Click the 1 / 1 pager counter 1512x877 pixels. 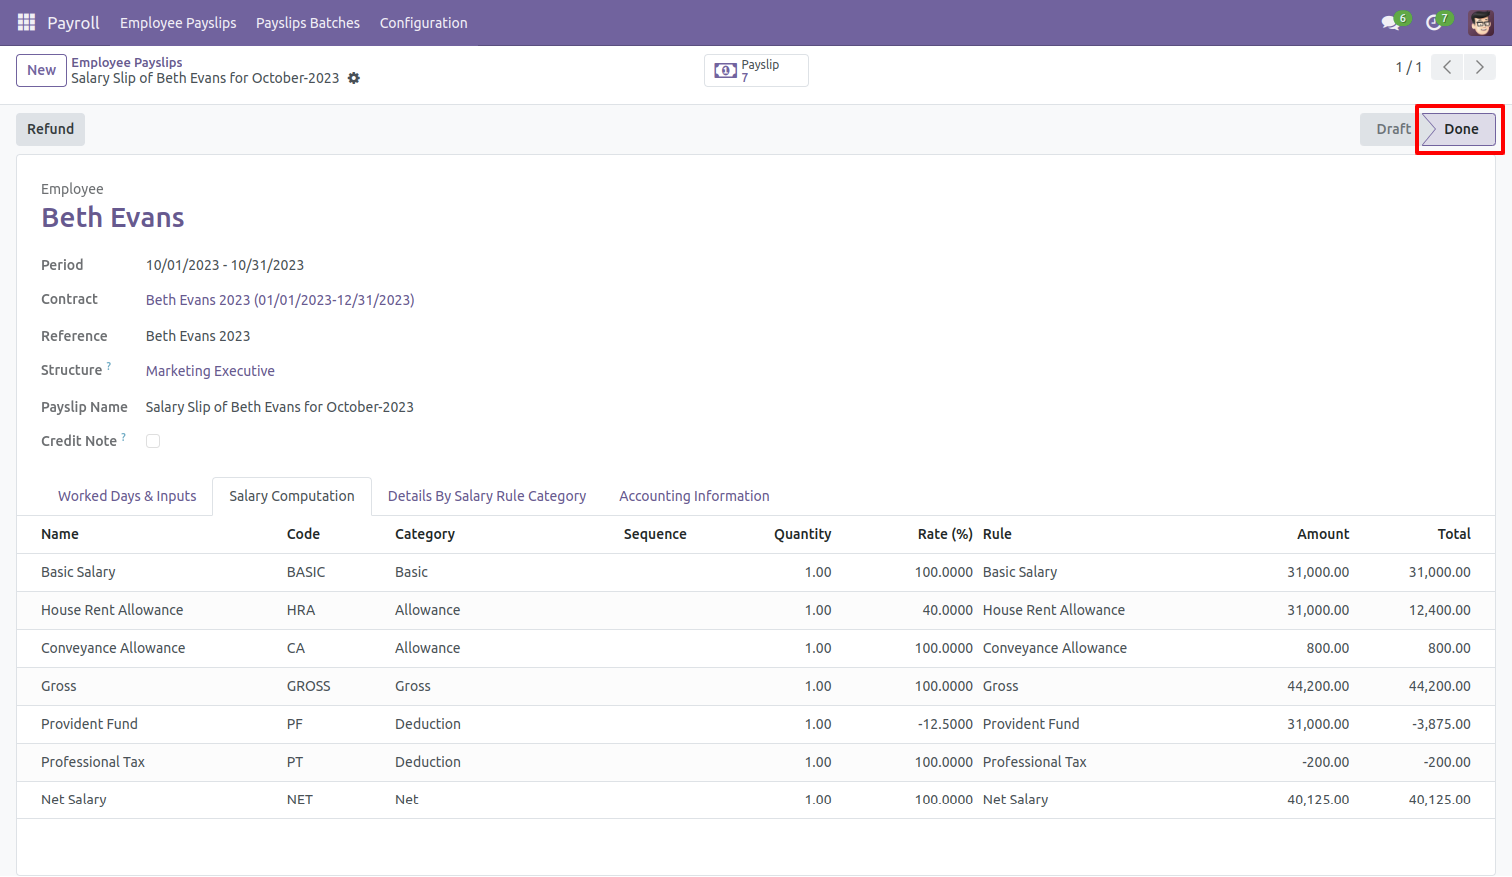(x=1408, y=67)
